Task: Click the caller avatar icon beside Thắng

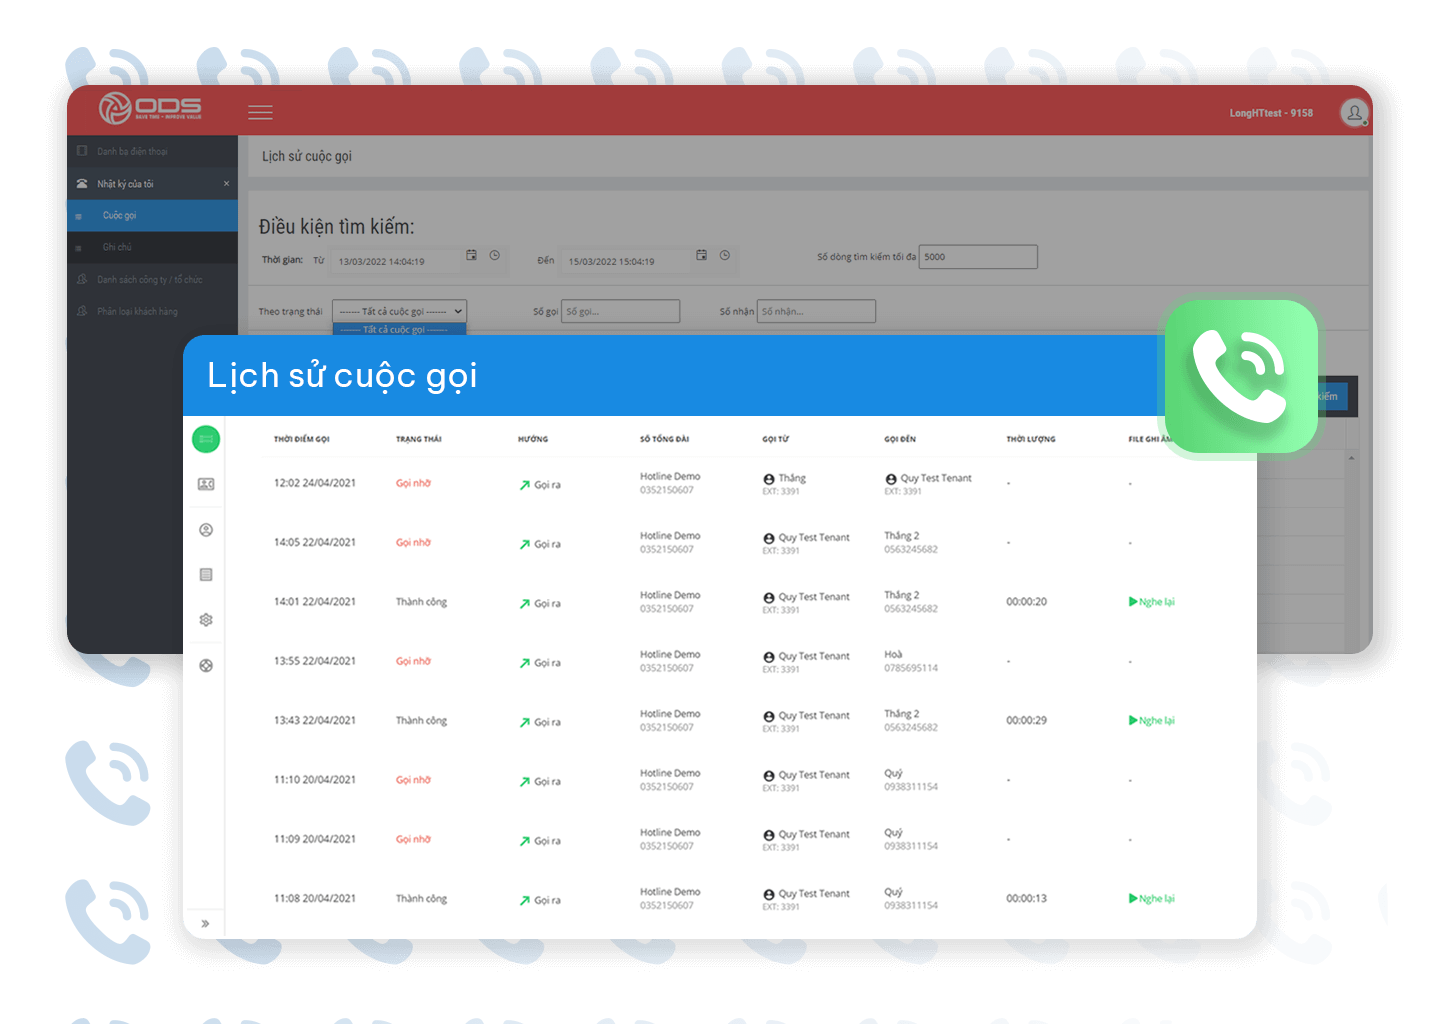Action: point(769,479)
